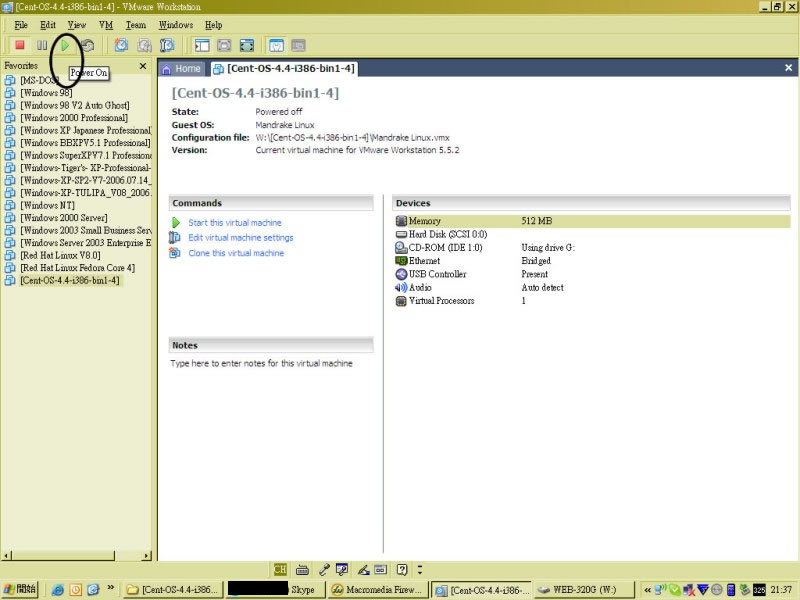Select the Memory device row
Screen dimensions: 800x600
coord(592,221)
